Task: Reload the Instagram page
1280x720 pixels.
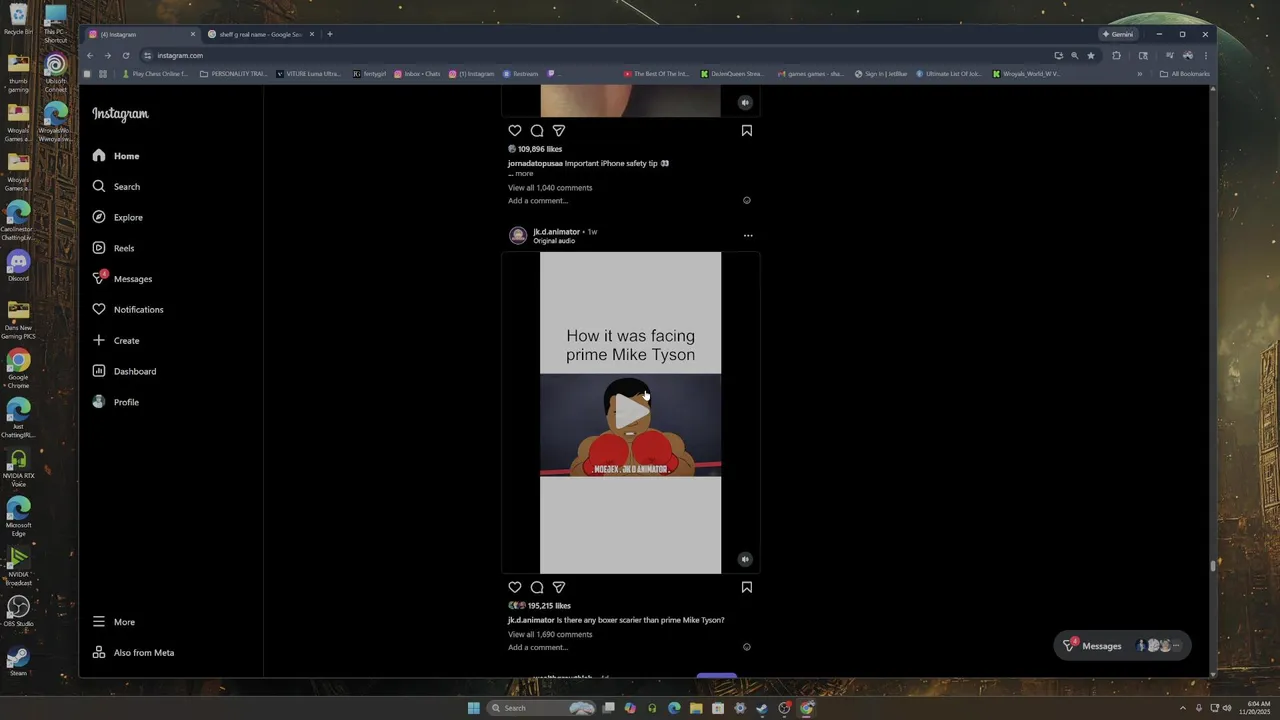Action: pyautogui.click(x=125, y=55)
